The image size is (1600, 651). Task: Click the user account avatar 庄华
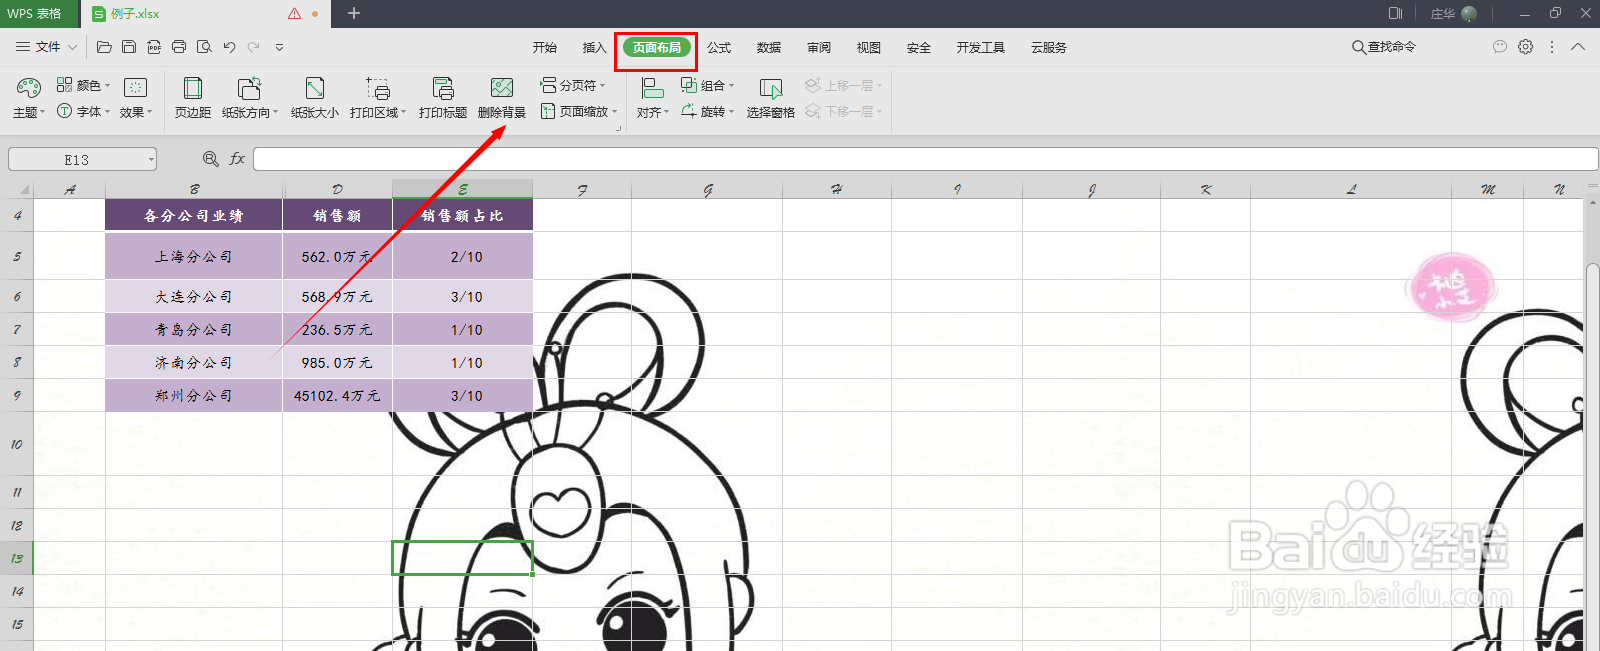click(x=1454, y=14)
